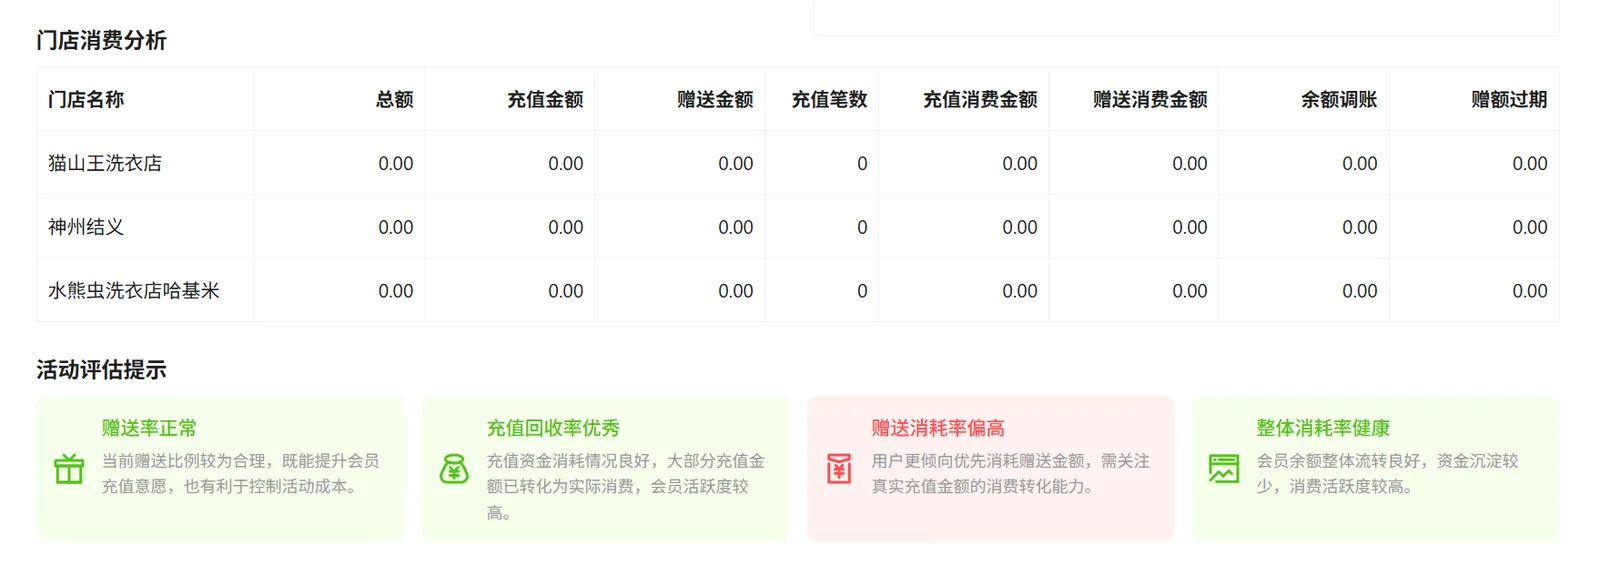1600x565 pixels.
Task: Click the 门店消费分析 section heading
Action: click(x=101, y=40)
